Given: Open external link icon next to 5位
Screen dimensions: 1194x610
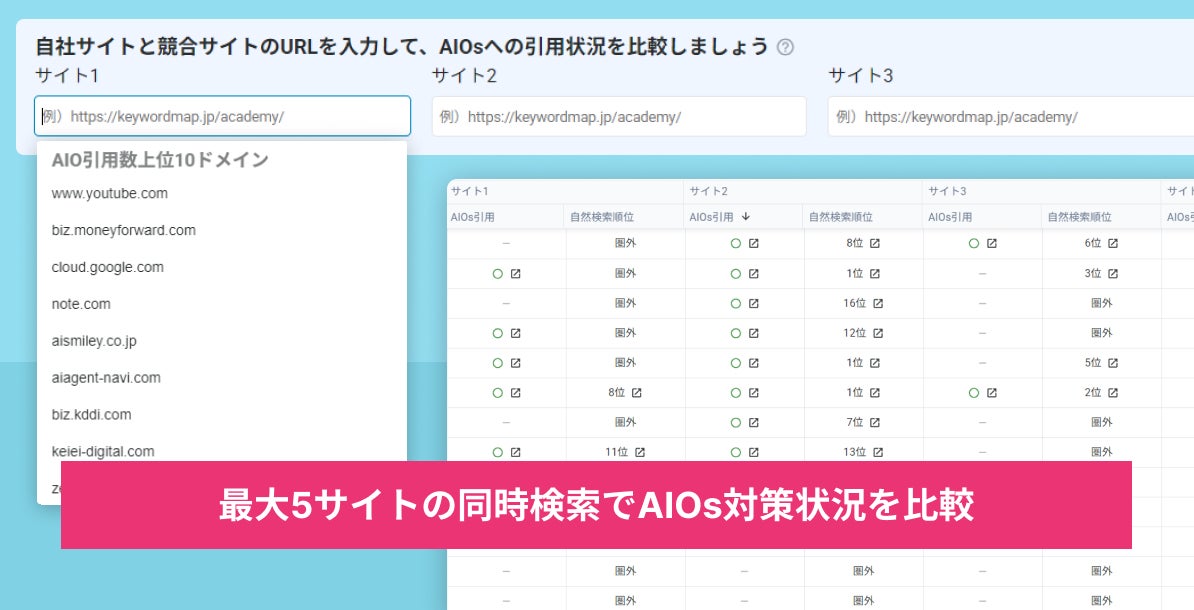Looking at the screenshot, I should [x=1112, y=363].
